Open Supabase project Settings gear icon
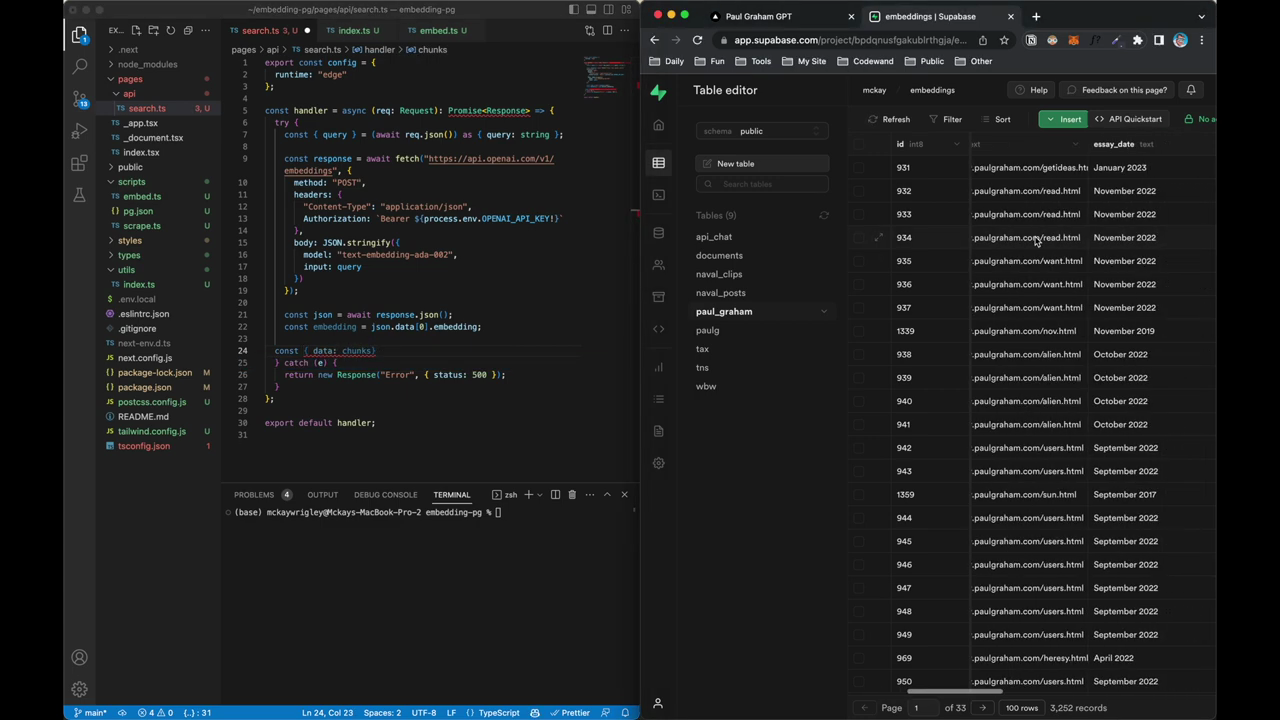Image resolution: width=1280 pixels, height=720 pixels. click(x=658, y=463)
